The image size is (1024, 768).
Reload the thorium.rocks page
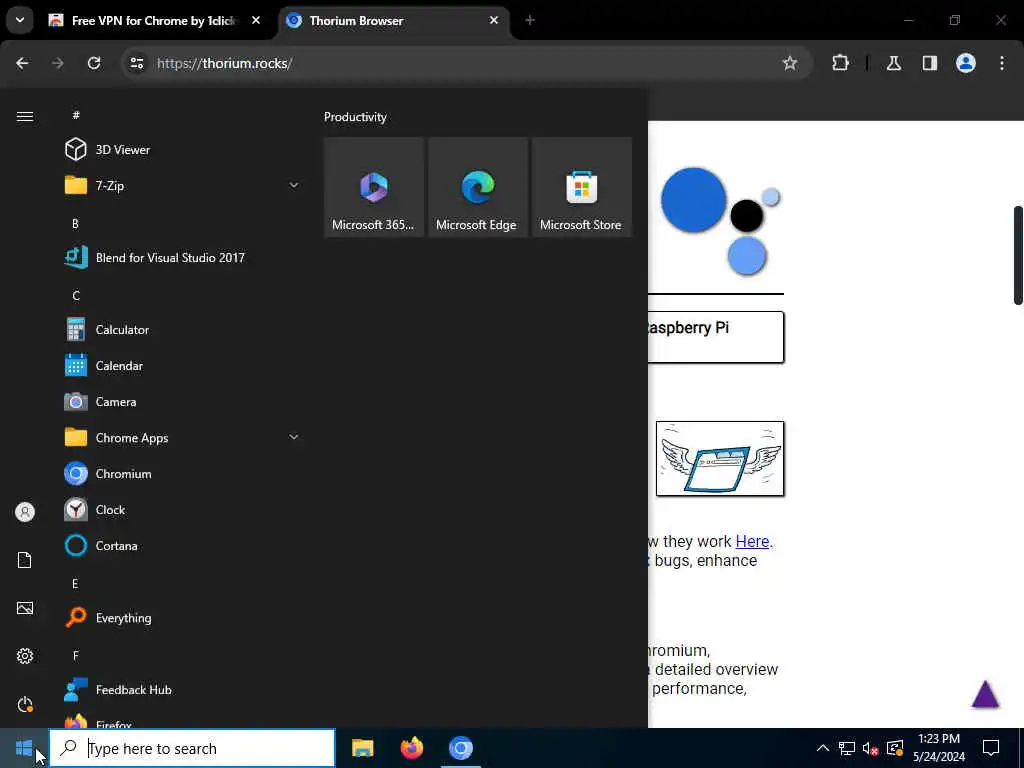point(94,63)
